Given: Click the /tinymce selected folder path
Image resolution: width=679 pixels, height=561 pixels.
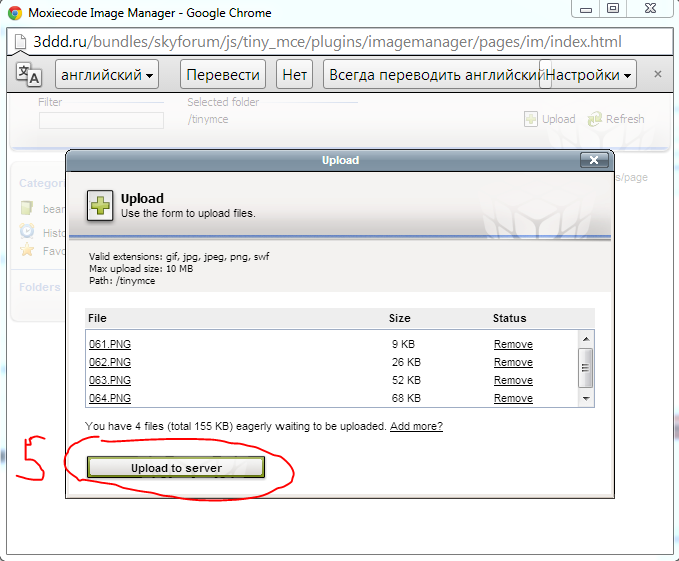Looking at the screenshot, I should 208,119.
